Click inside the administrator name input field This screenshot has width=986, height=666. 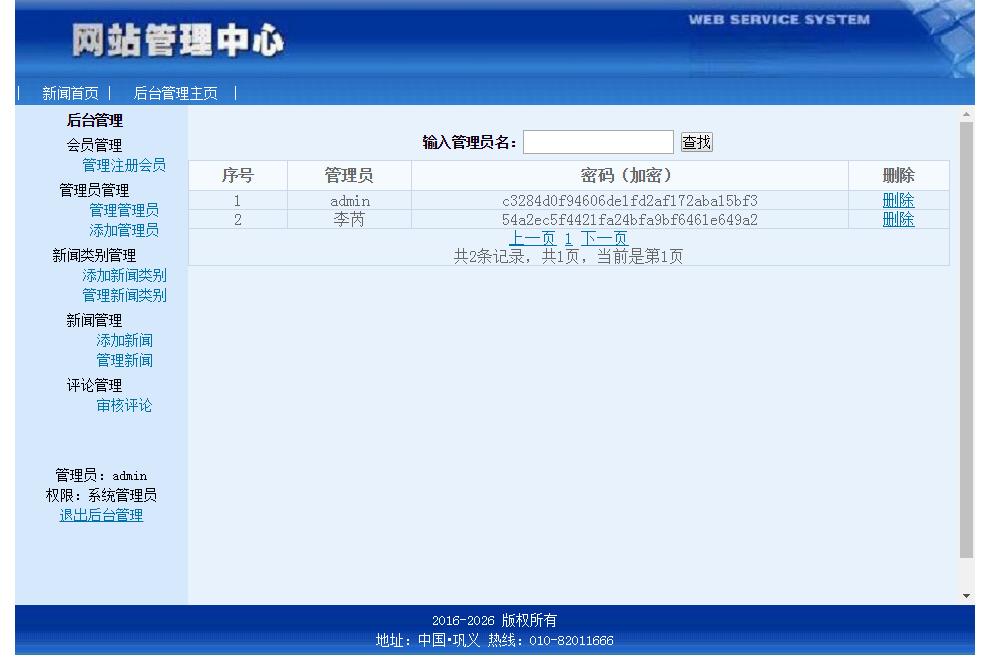pyautogui.click(x=598, y=141)
